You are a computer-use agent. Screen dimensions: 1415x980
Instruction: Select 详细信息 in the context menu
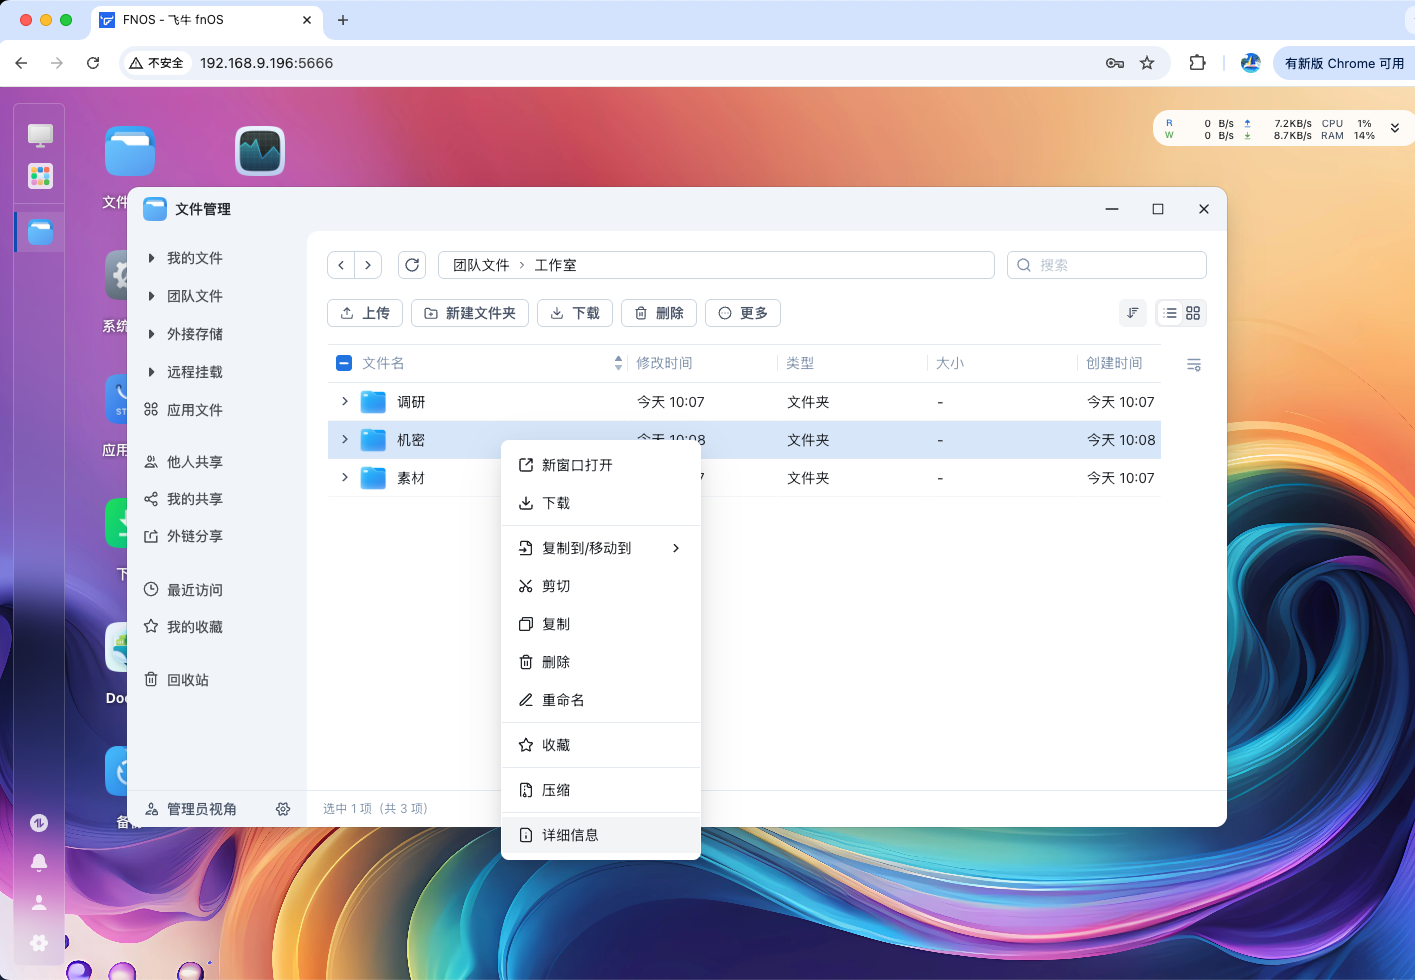(570, 835)
